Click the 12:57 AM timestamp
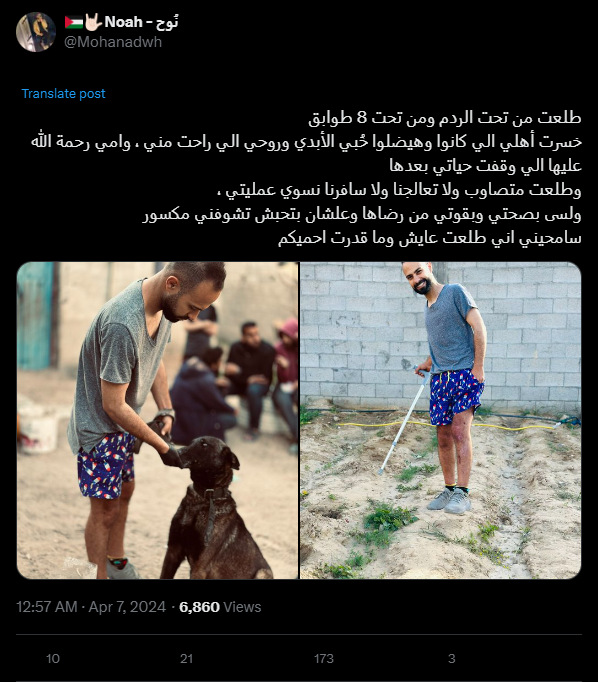Image resolution: width=598 pixels, height=682 pixels. click(x=47, y=607)
